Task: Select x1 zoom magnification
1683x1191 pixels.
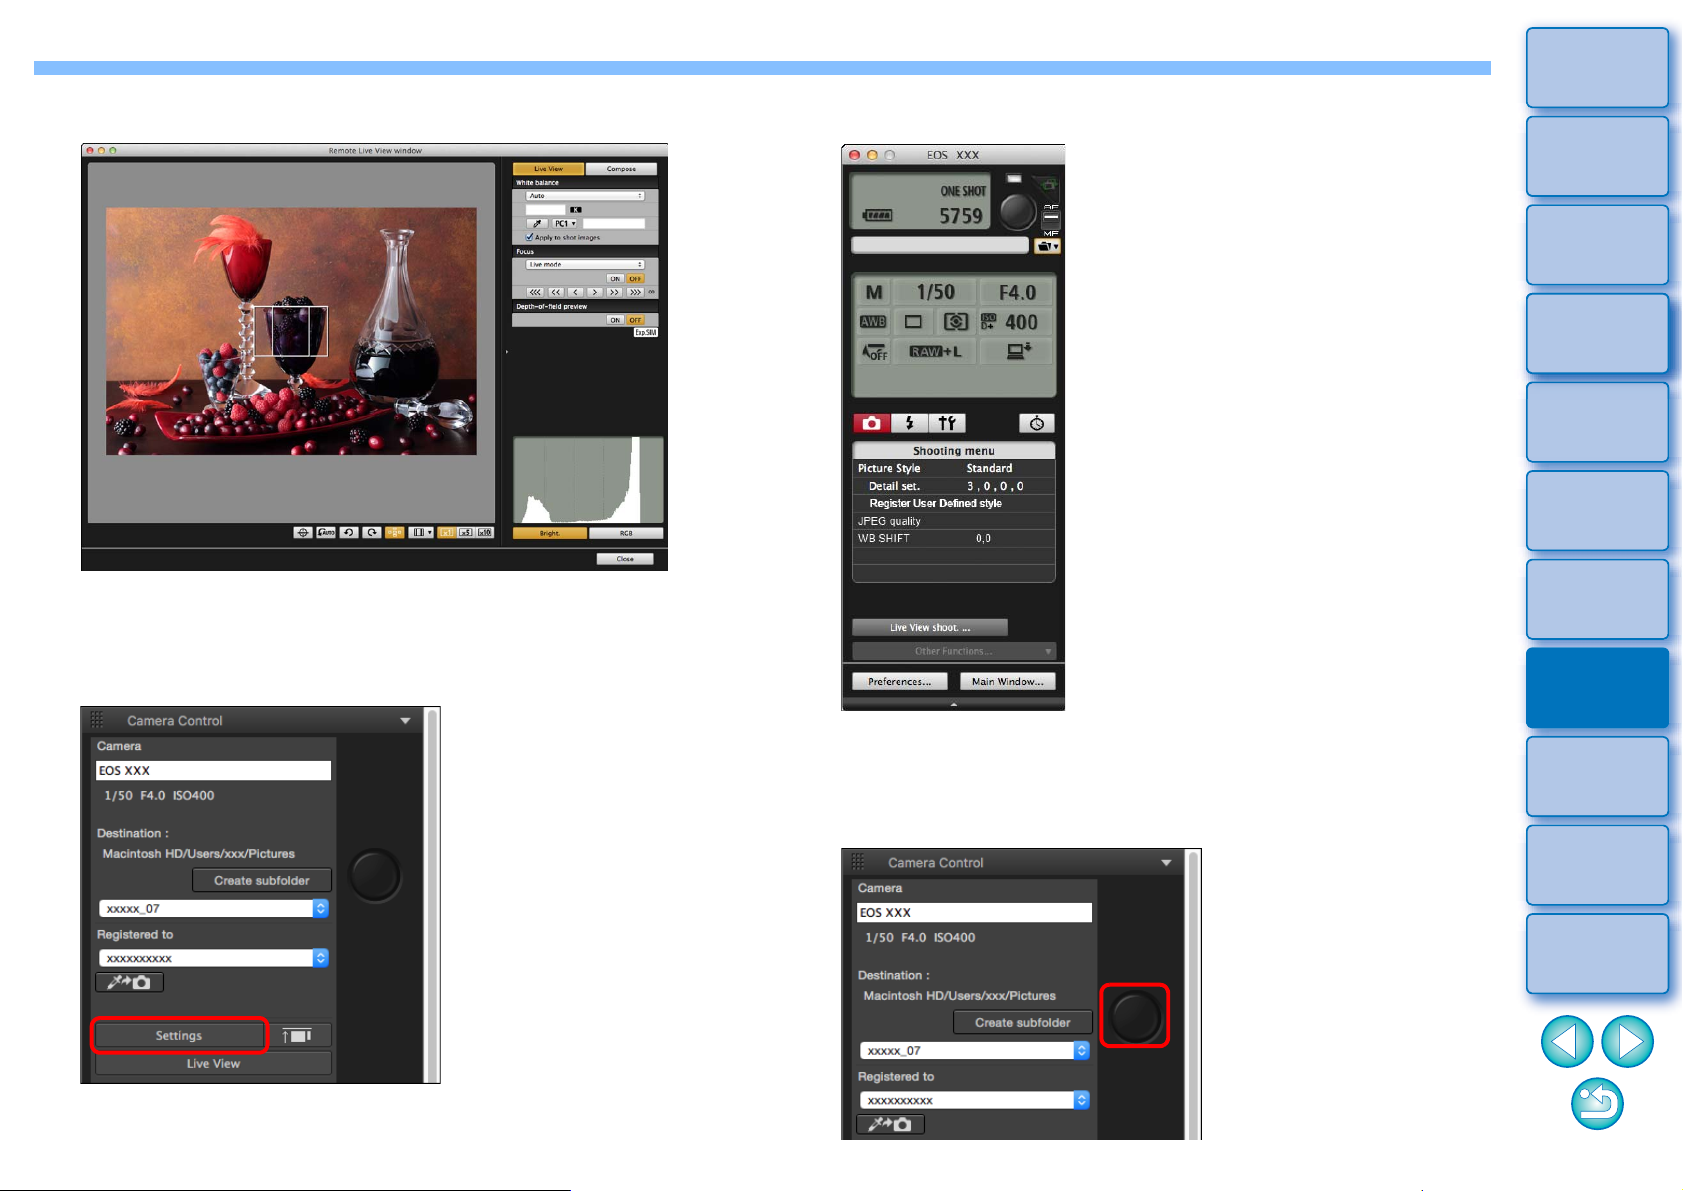Action: [x=446, y=532]
